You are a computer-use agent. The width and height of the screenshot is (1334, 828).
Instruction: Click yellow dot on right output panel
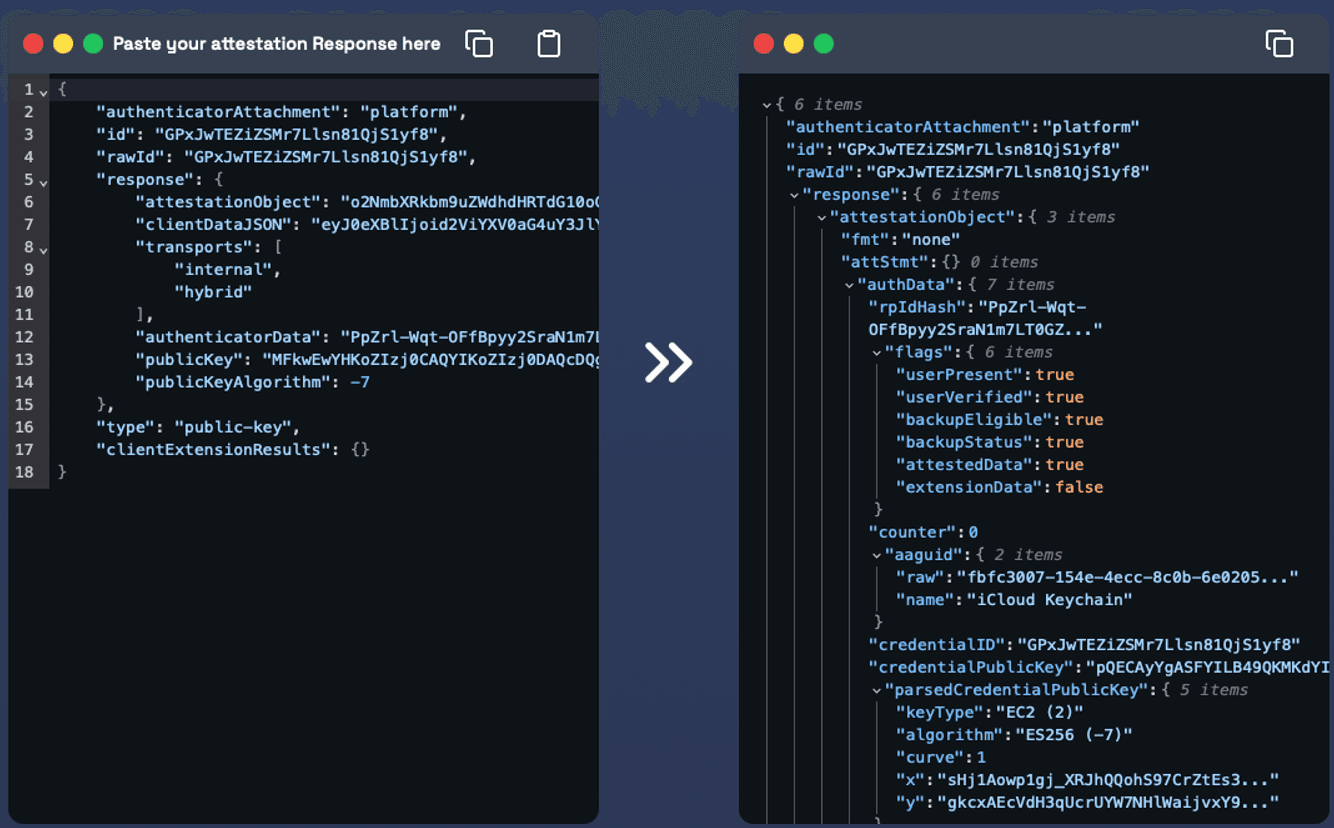click(794, 43)
